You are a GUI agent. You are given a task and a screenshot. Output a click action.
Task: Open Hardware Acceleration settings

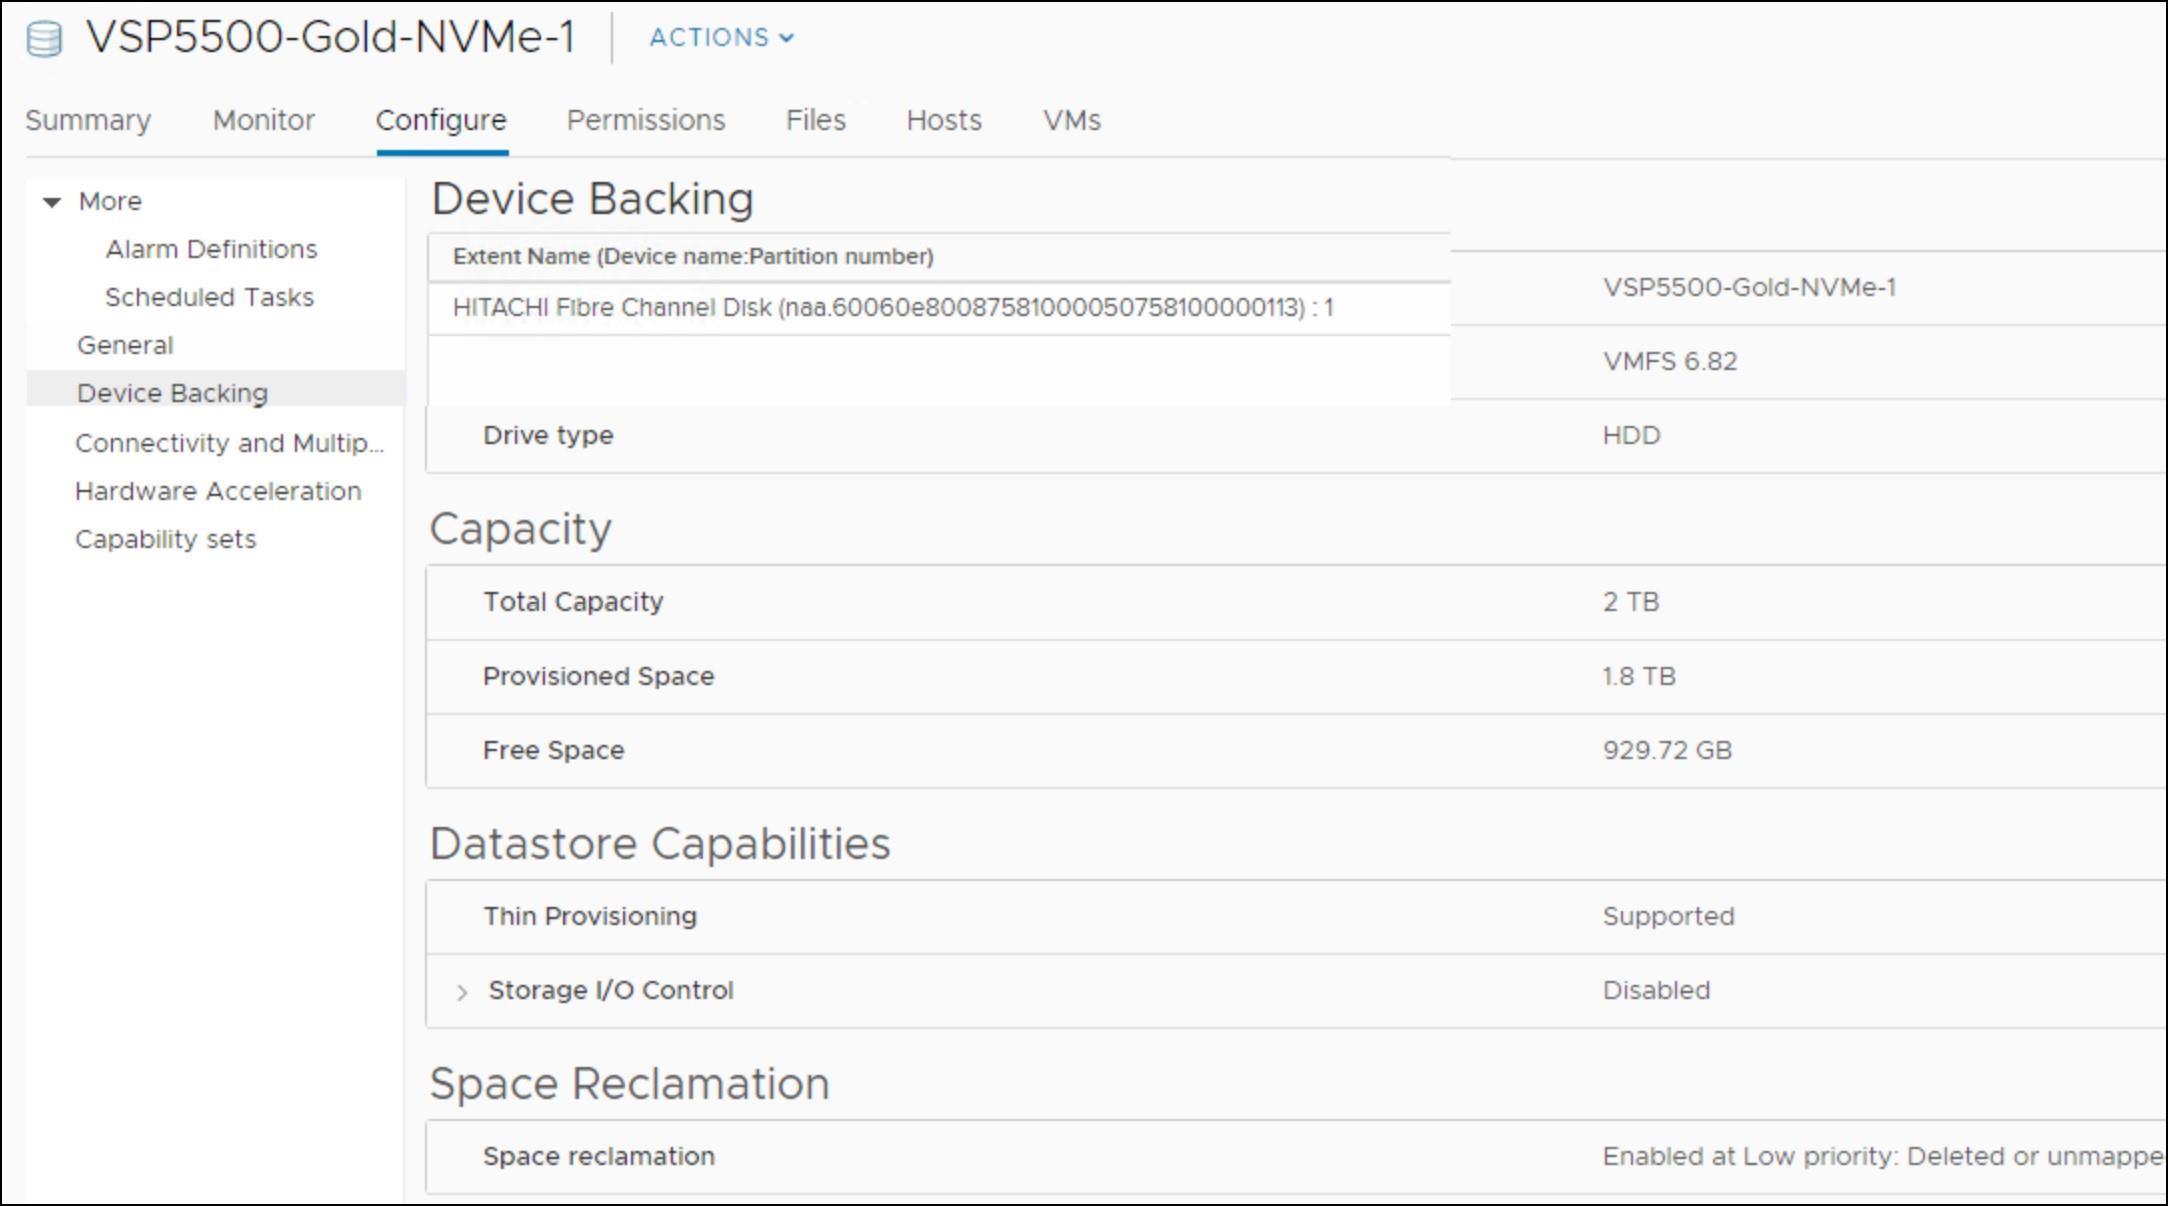217,491
